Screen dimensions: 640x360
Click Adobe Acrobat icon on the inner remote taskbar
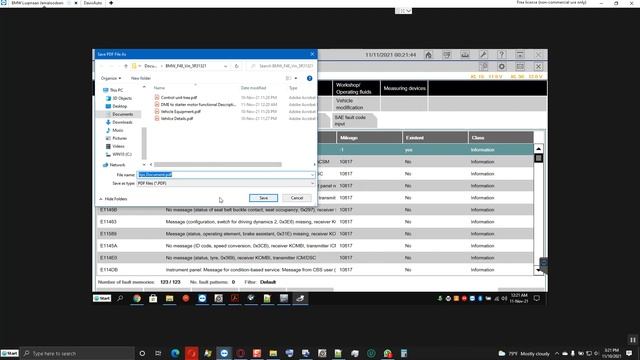[x=235, y=299]
